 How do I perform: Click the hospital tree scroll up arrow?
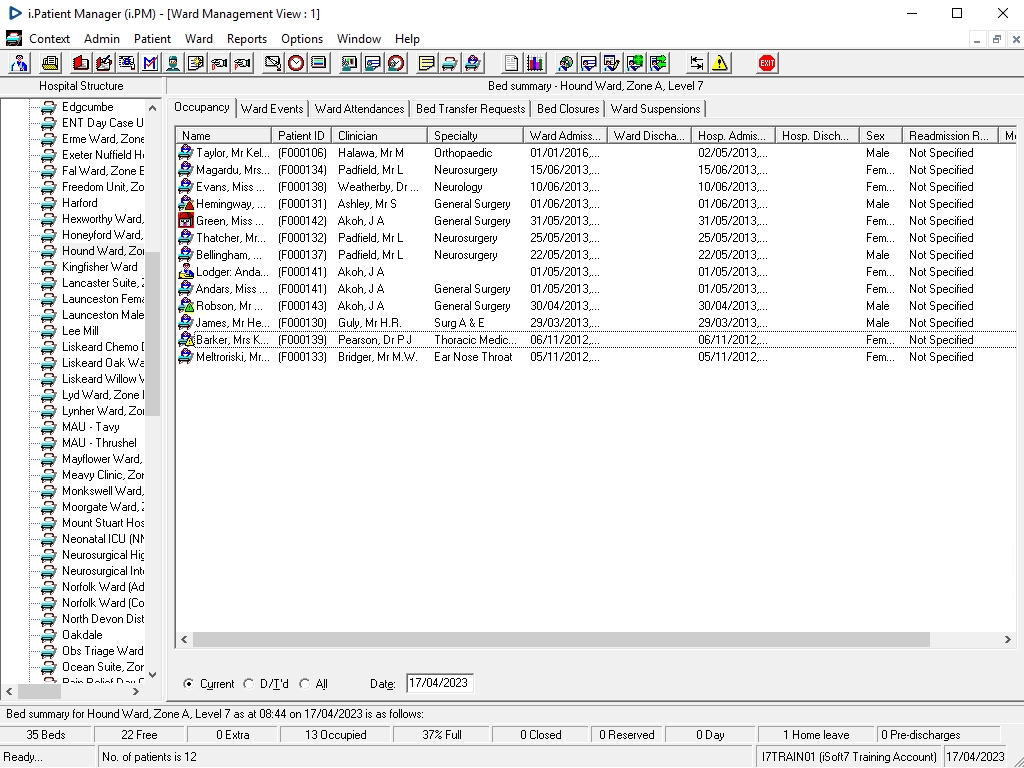[x=152, y=108]
